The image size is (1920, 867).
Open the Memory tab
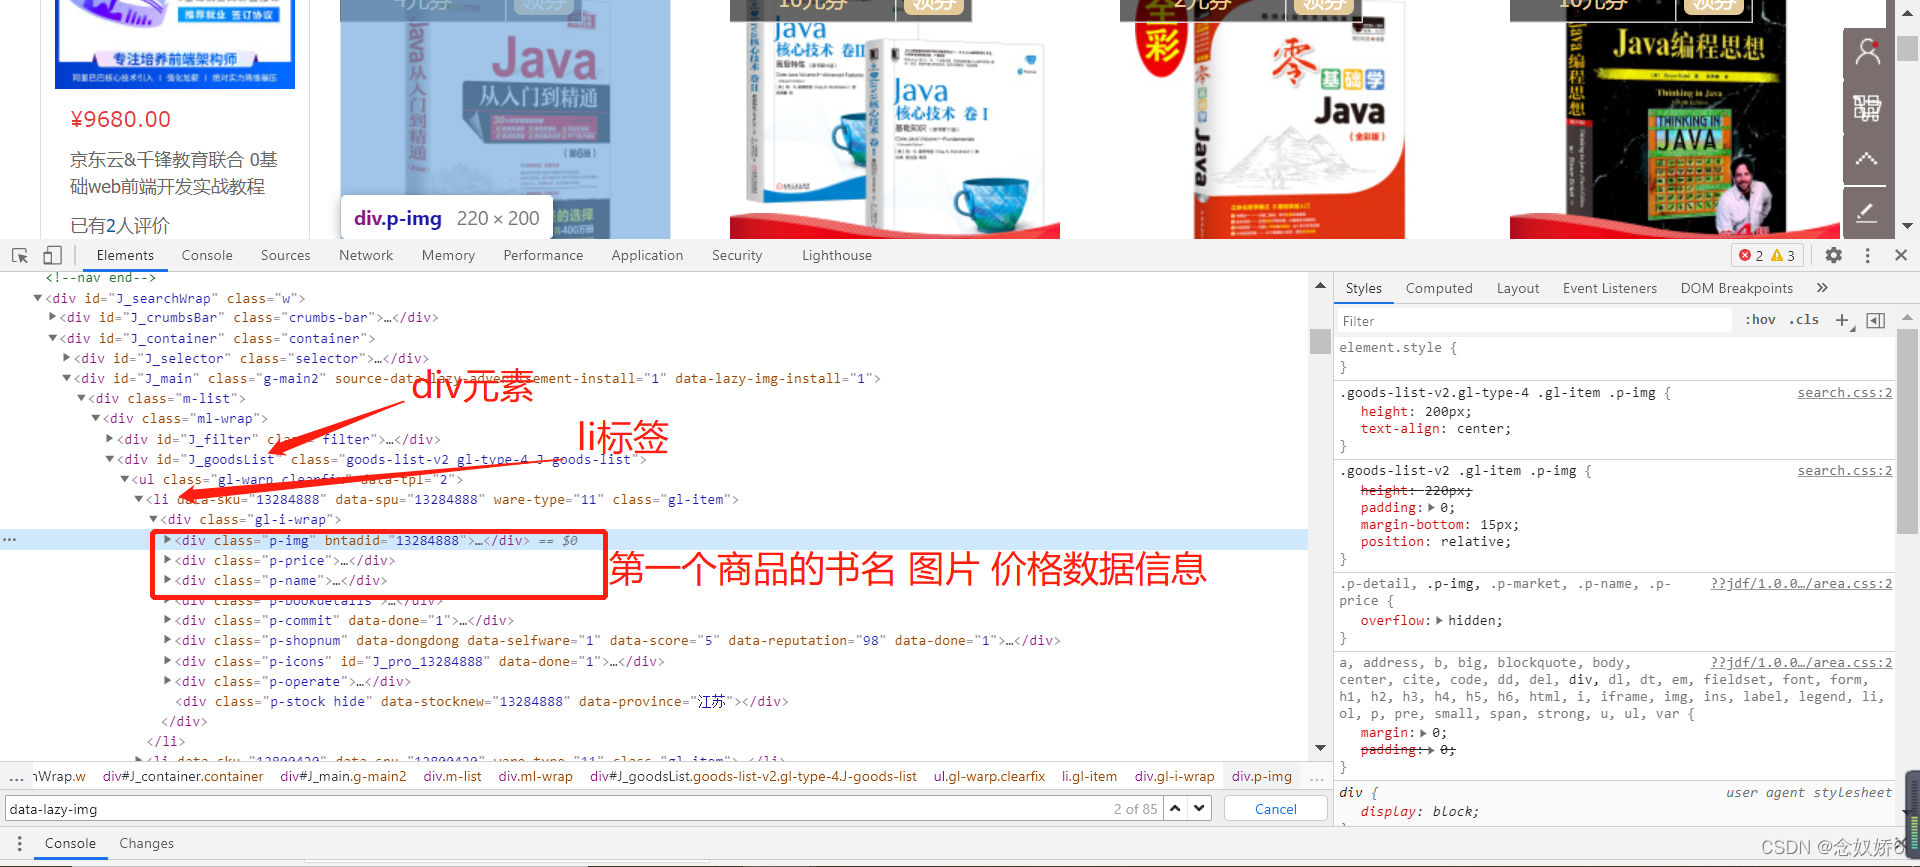[x=448, y=255]
